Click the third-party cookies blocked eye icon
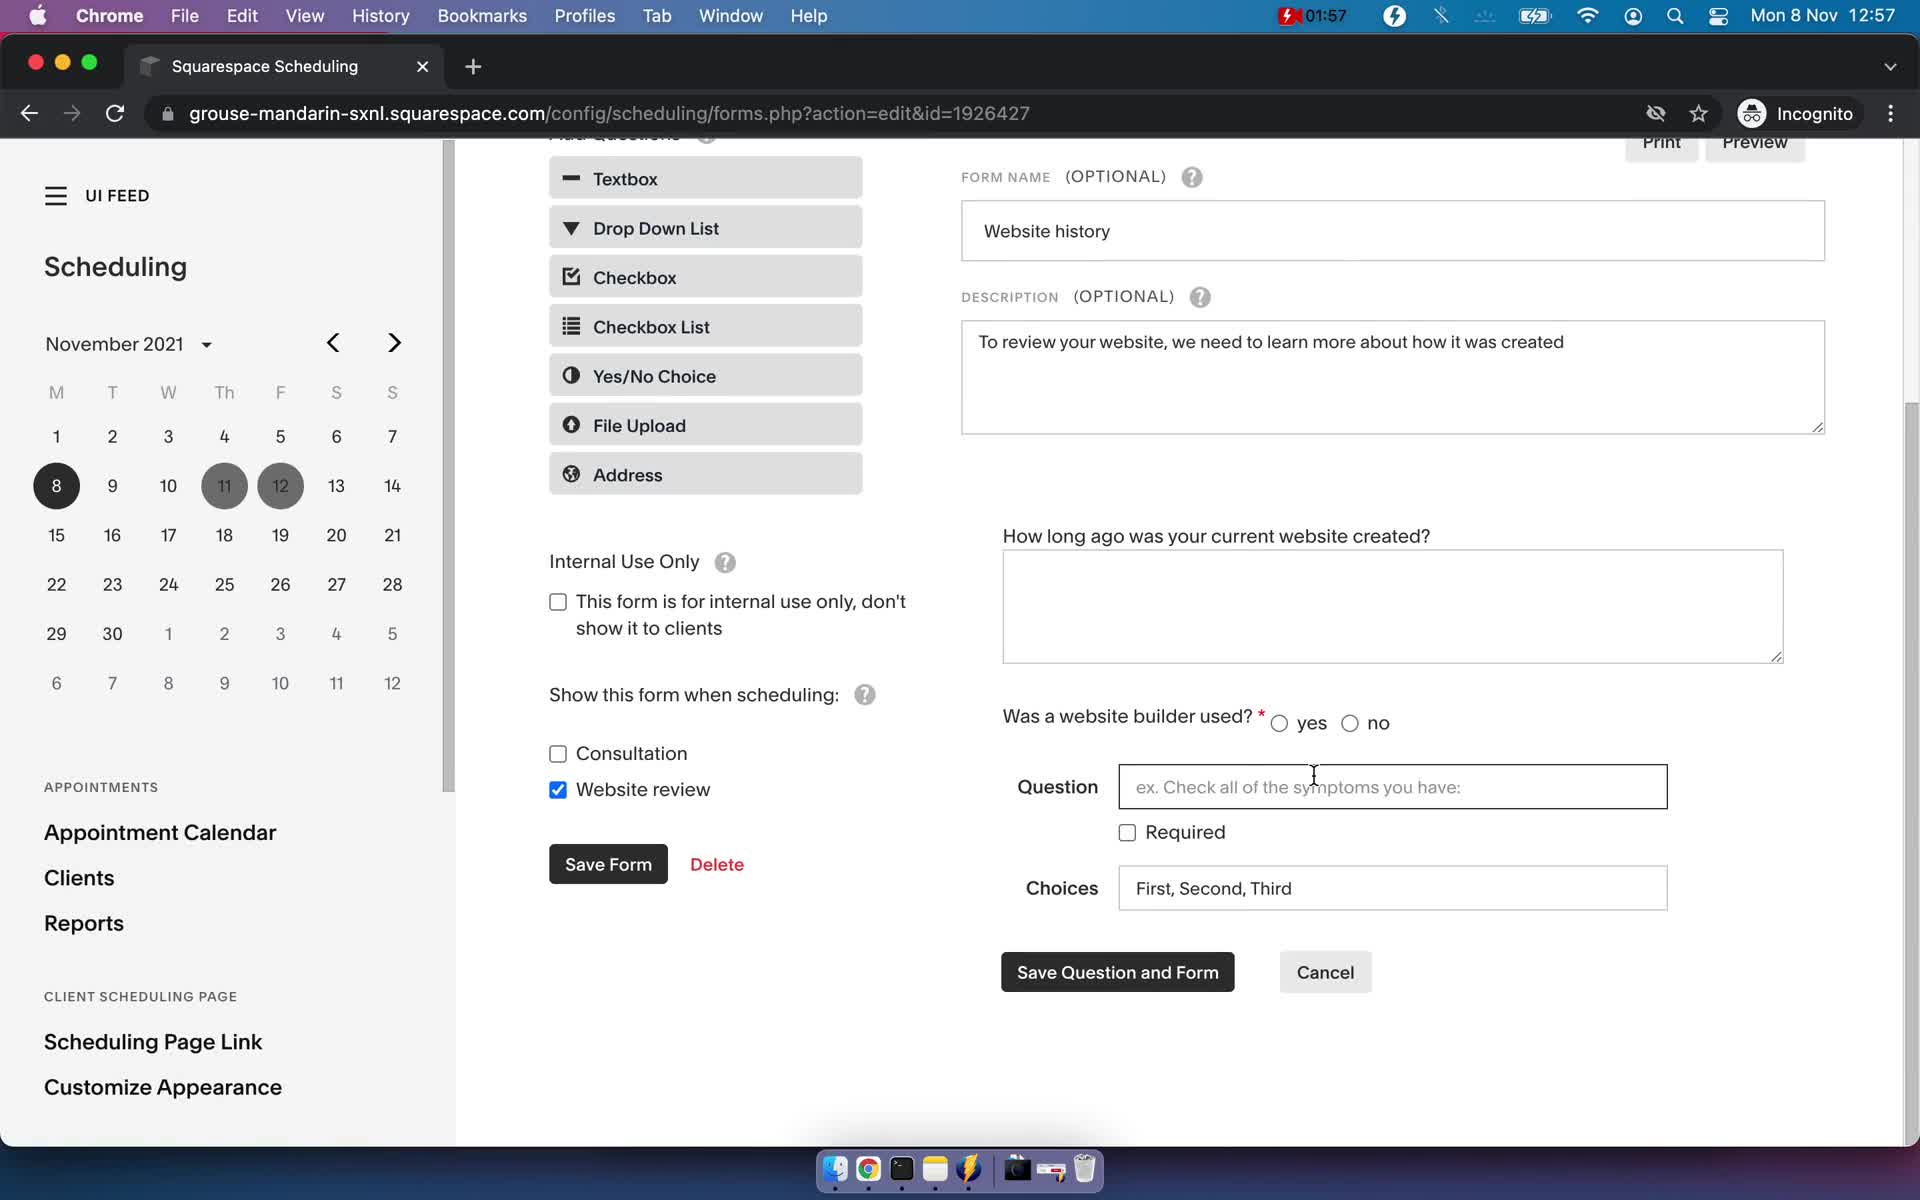The height and width of the screenshot is (1200, 1920). [1655, 114]
